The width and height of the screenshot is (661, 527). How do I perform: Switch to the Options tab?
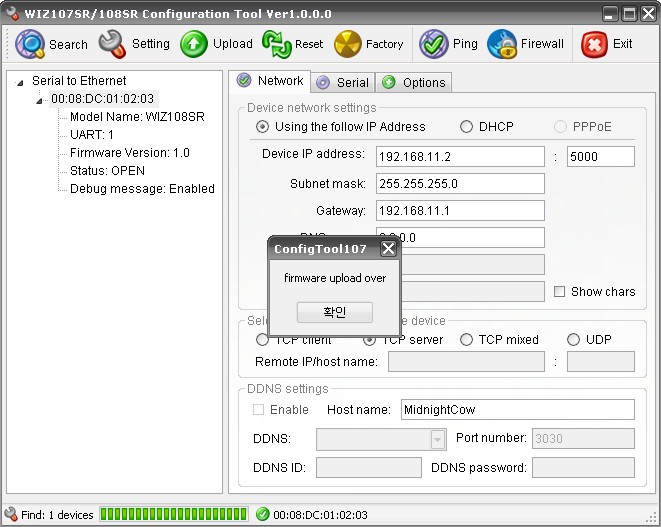click(x=414, y=82)
